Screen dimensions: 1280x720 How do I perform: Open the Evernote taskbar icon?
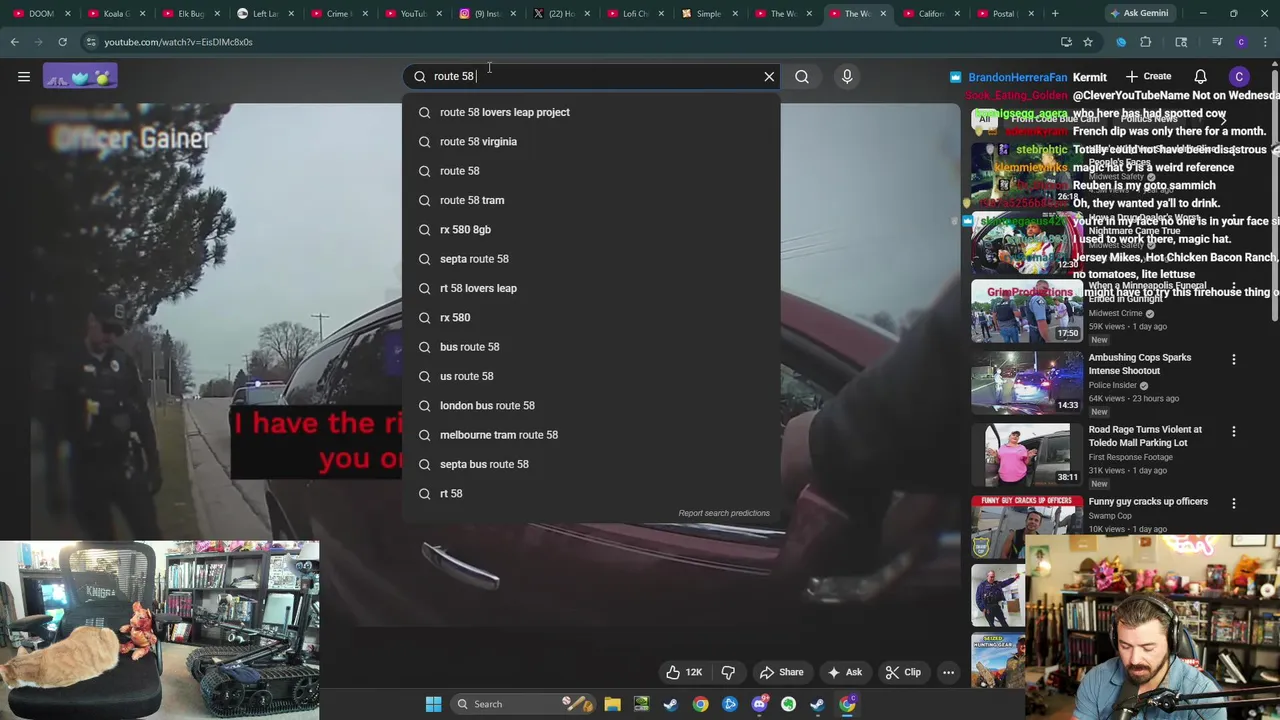788,704
